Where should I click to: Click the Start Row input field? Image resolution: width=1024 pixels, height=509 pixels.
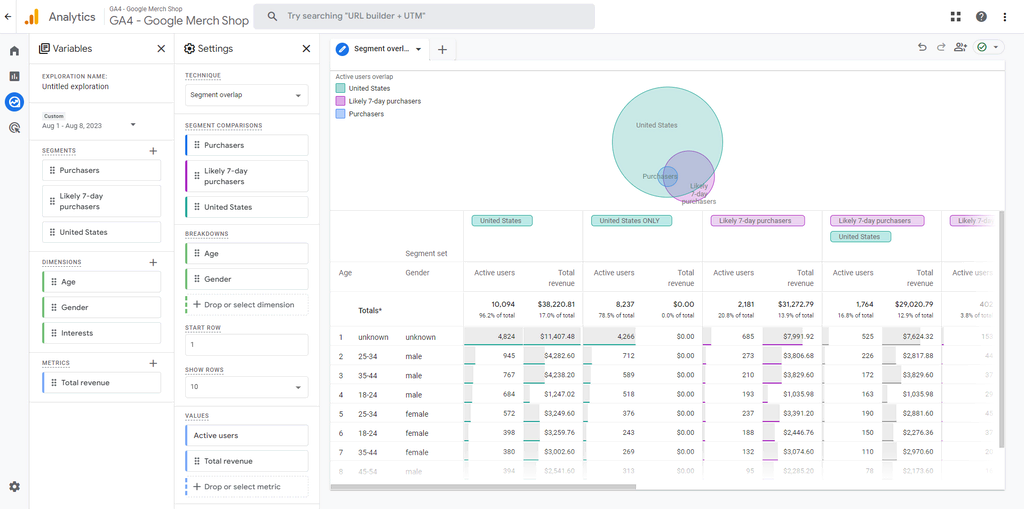pyautogui.click(x=246, y=344)
